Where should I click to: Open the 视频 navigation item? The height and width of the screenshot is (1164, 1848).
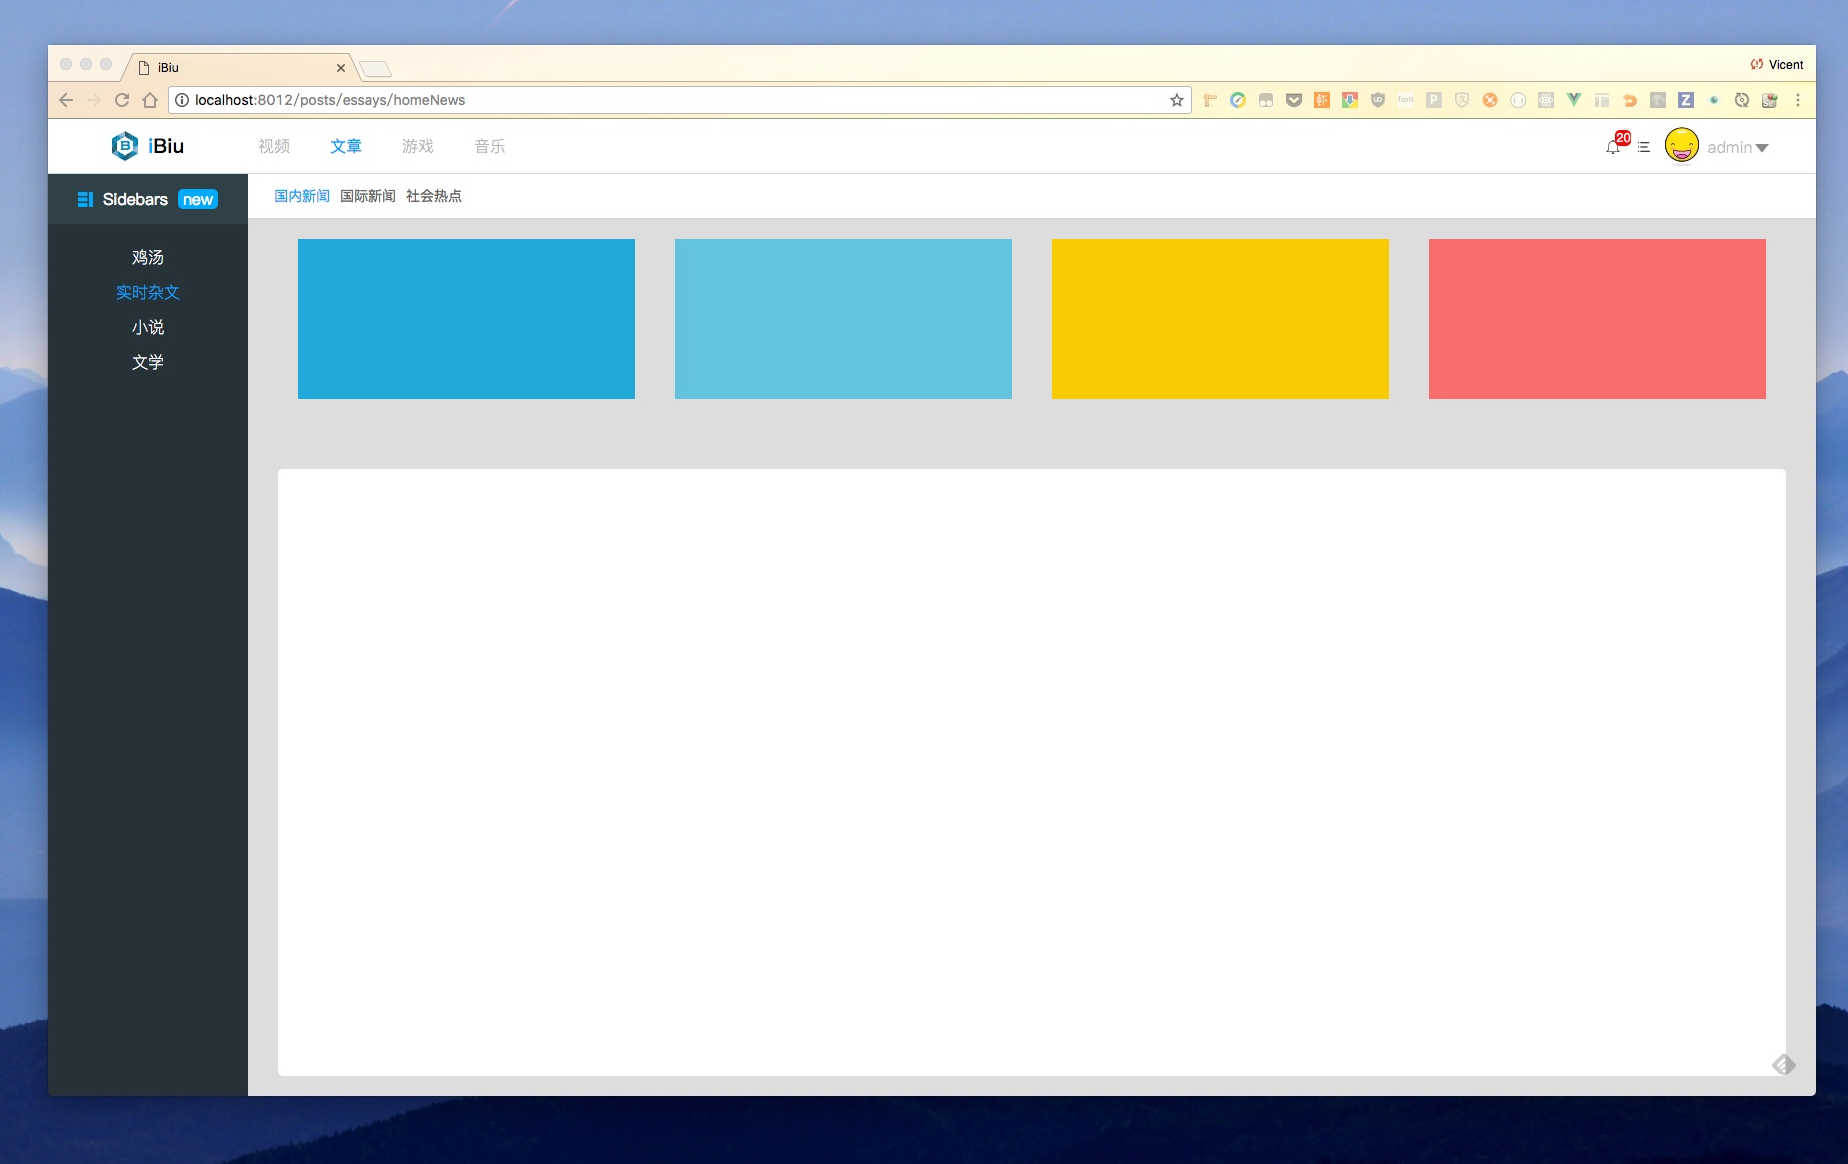tap(274, 146)
